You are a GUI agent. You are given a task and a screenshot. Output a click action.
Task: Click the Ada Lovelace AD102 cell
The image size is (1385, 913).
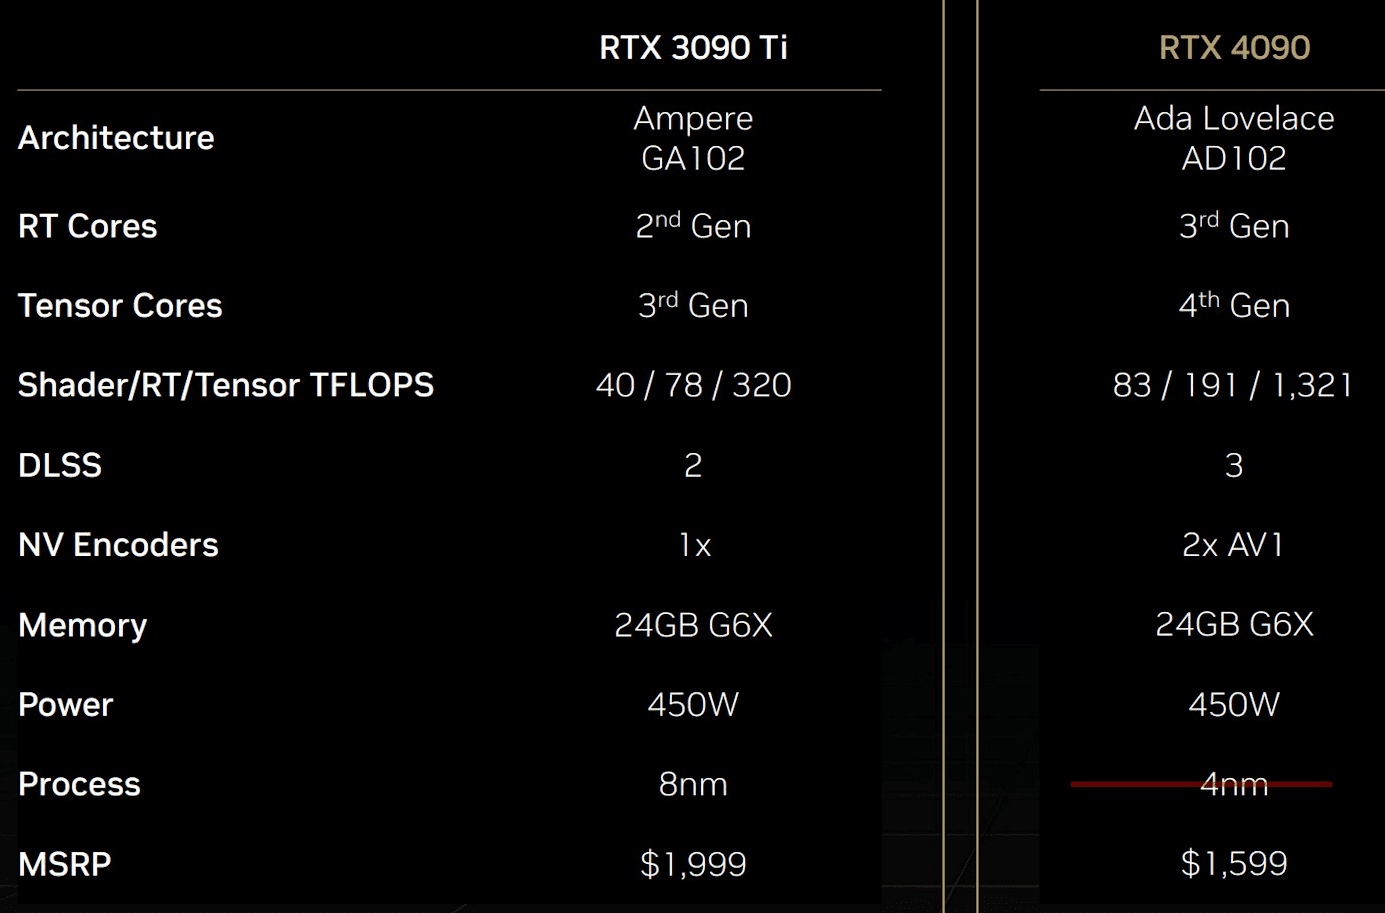pos(1234,138)
